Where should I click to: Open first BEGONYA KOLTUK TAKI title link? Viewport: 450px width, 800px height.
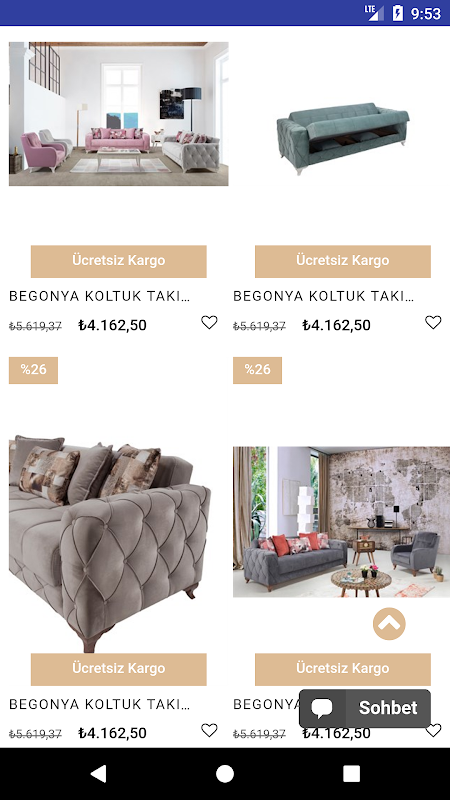(x=99, y=296)
